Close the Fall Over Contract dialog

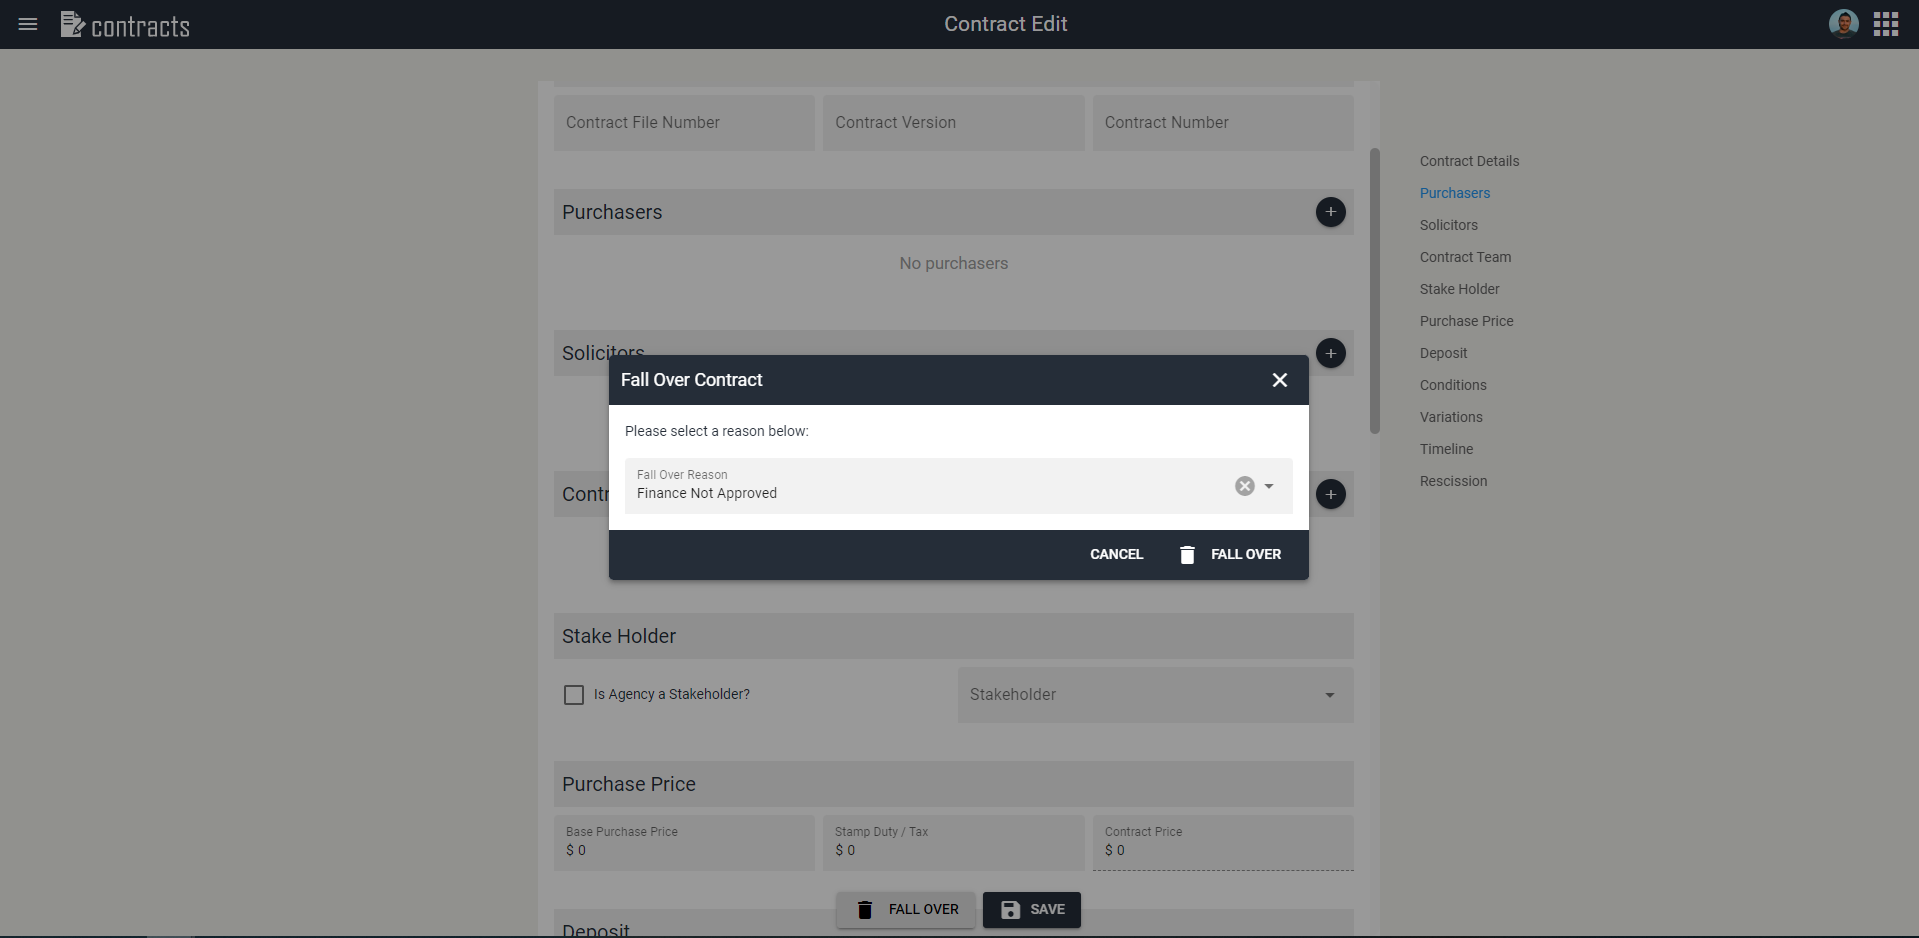click(x=1279, y=380)
